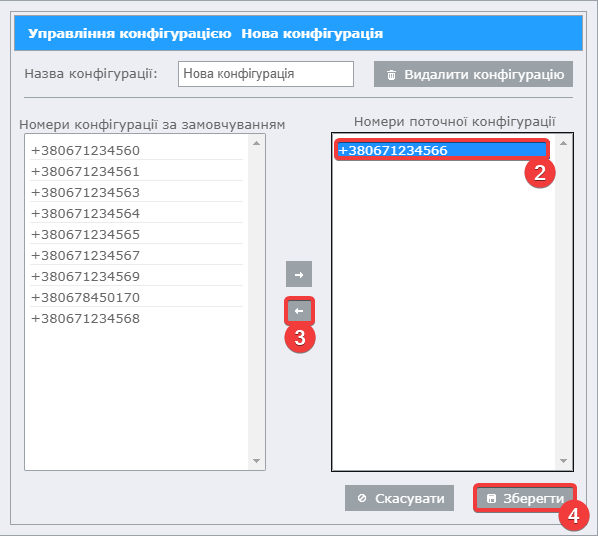The height and width of the screenshot is (536, 598).
Task: Select number +380671234563 in default list
Action: [x=137, y=192]
